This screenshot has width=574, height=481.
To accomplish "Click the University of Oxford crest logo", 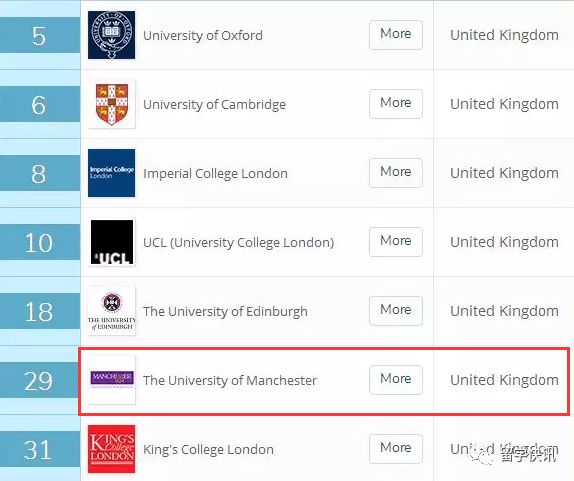I will (x=111, y=35).
